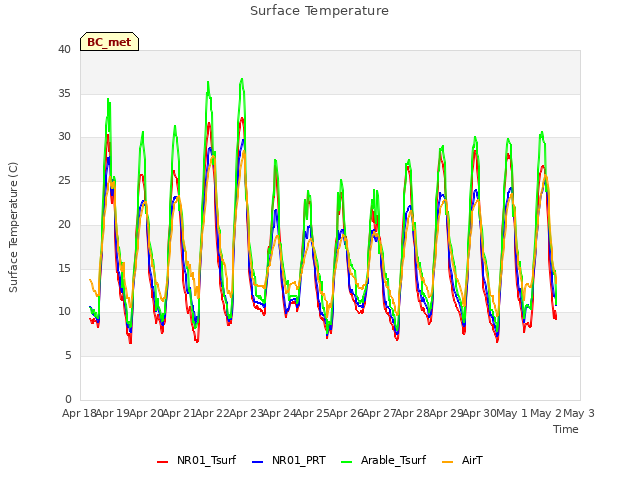Click the Apr 20 x-axis tick label
Viewport: 640px width, 480px height.
point(146,413)
